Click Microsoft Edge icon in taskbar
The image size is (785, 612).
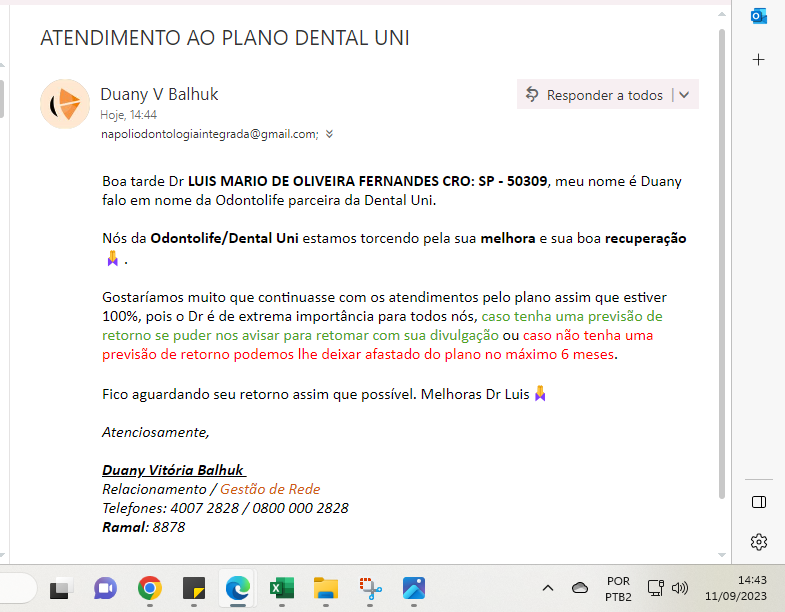coord(237,588)
